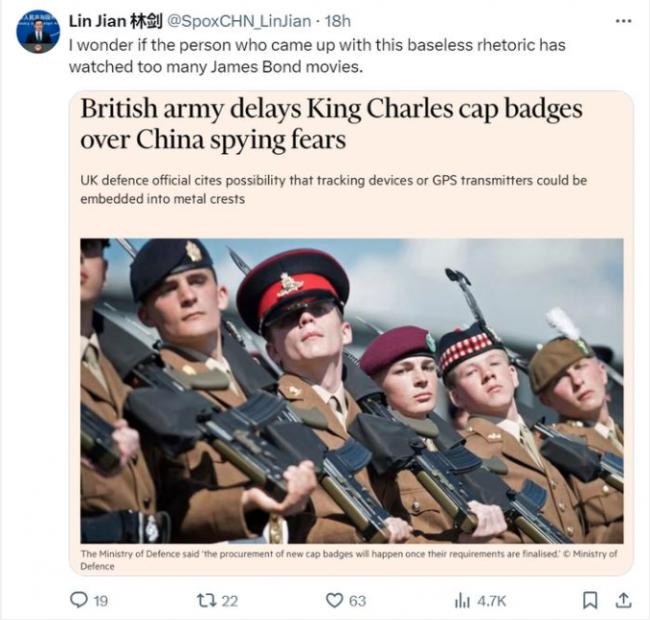The image size is (650, 620).
Task: Open view analytics bar chart icon
Action: [x=462, y=599]
